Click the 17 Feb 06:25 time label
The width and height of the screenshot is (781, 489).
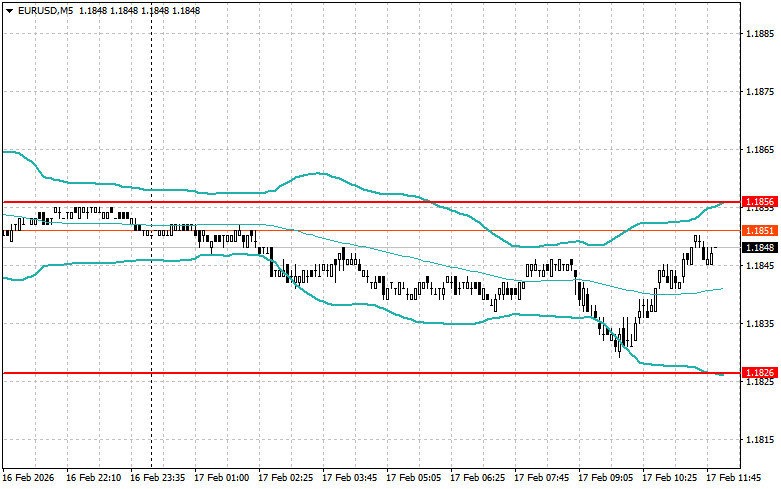[x=477, y=478]
